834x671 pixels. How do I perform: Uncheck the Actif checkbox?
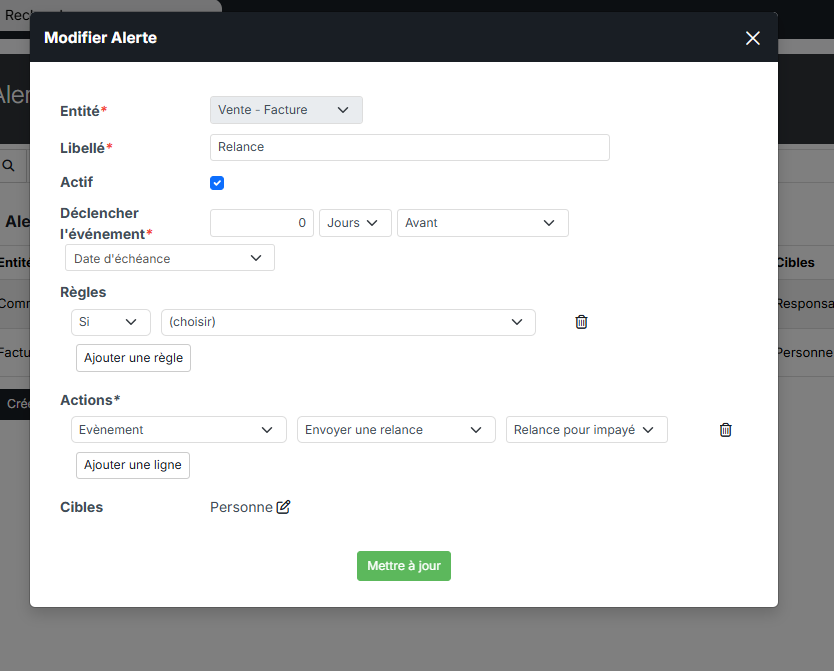217,183
